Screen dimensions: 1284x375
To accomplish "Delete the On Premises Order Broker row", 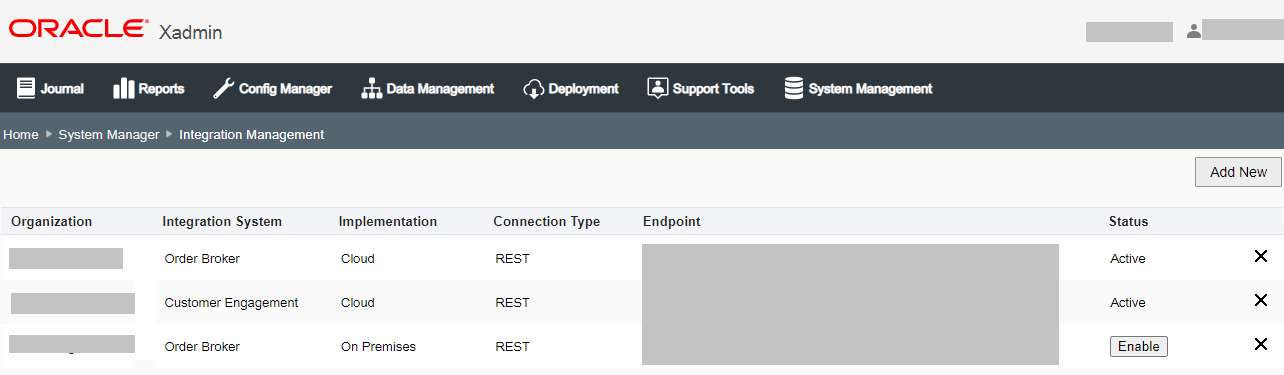I will point(1261,345).
